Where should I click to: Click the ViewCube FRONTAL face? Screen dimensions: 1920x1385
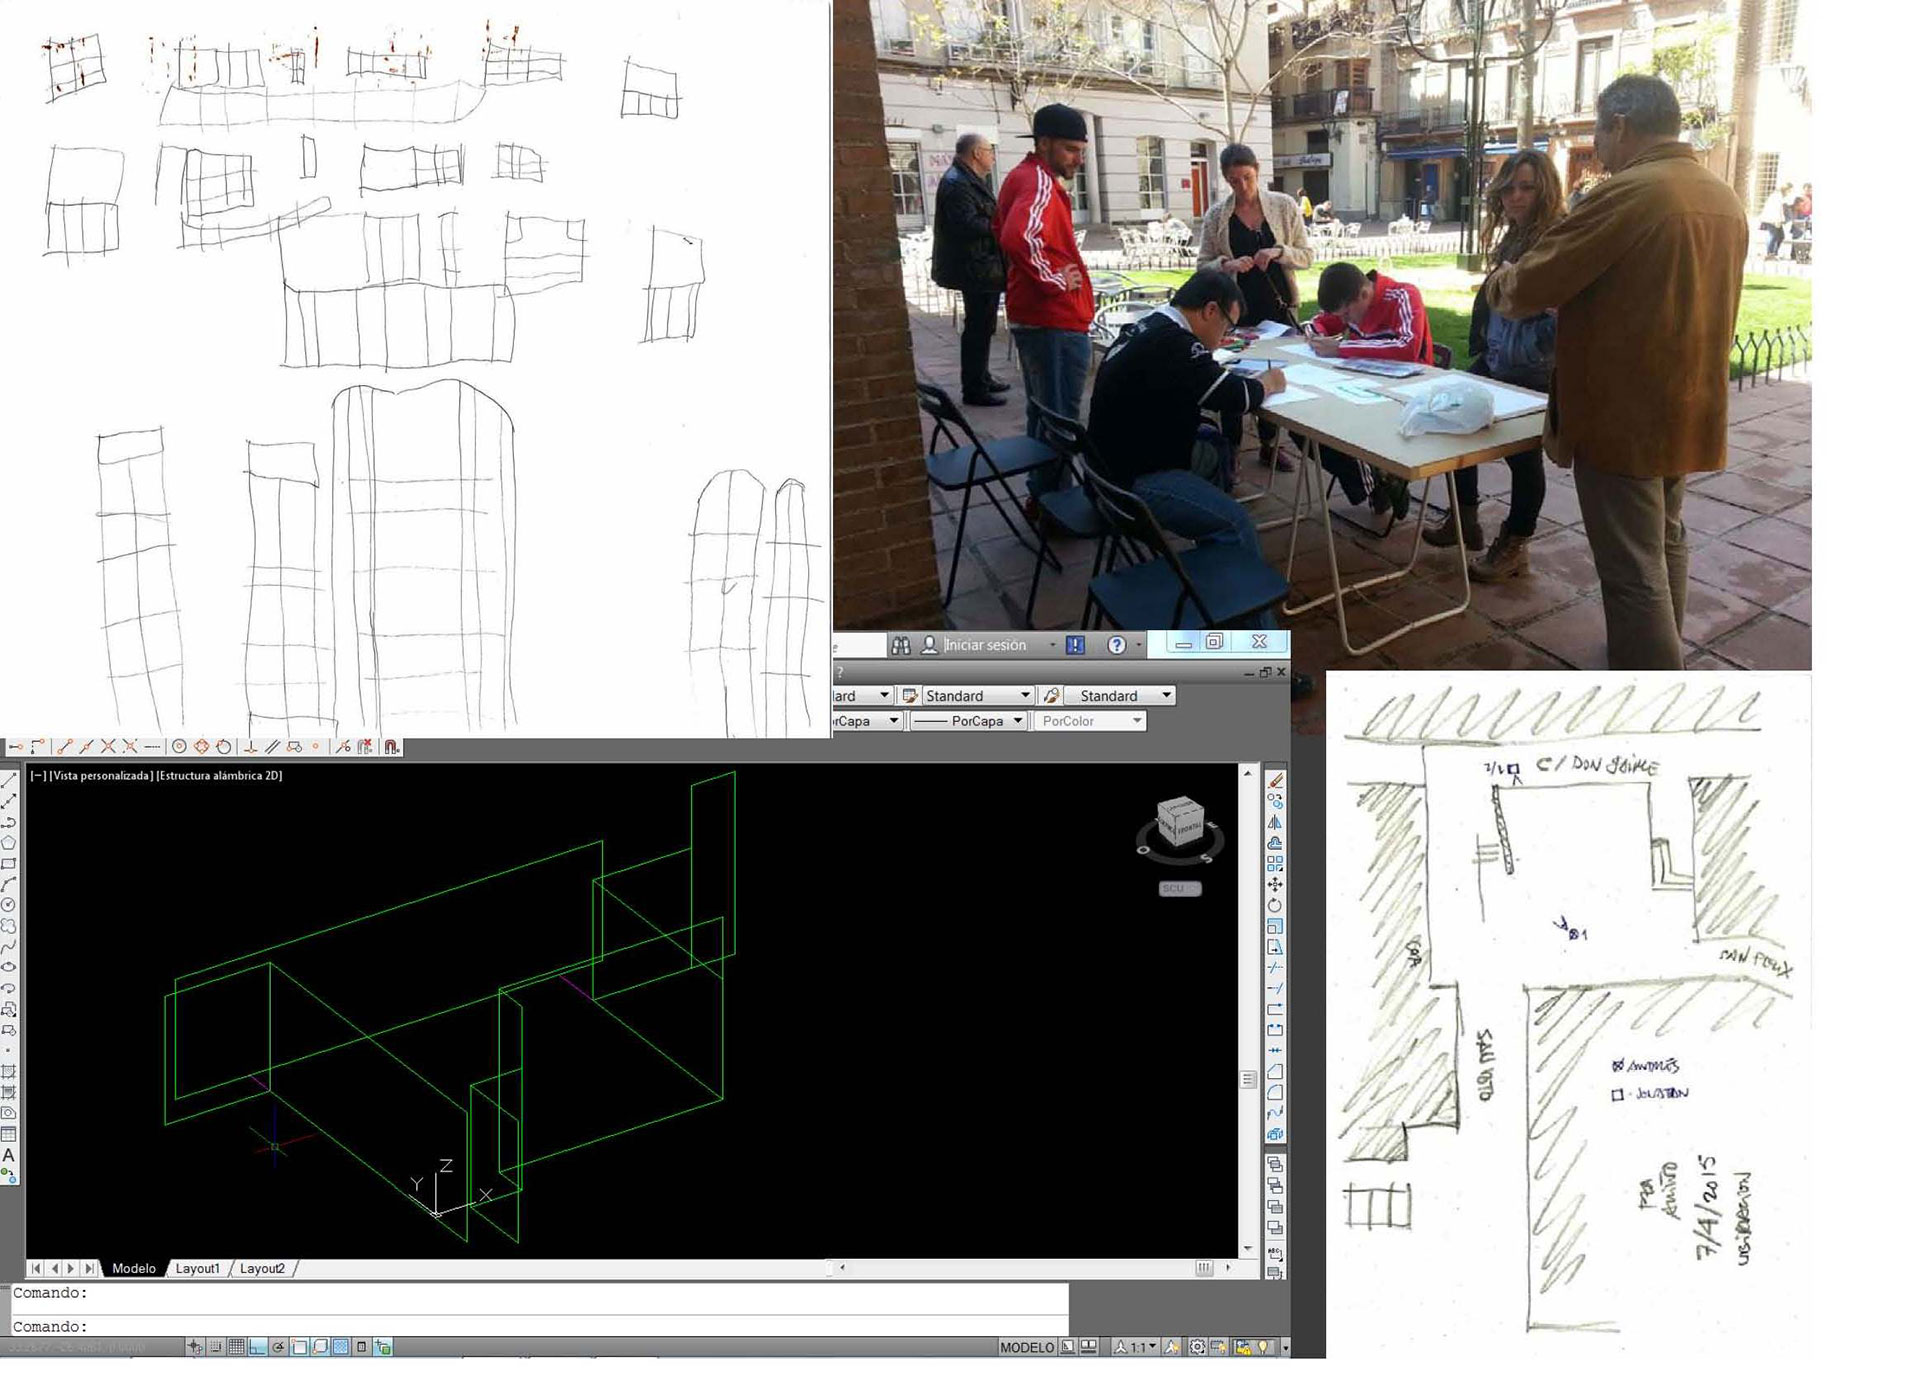coord(1189,828)
